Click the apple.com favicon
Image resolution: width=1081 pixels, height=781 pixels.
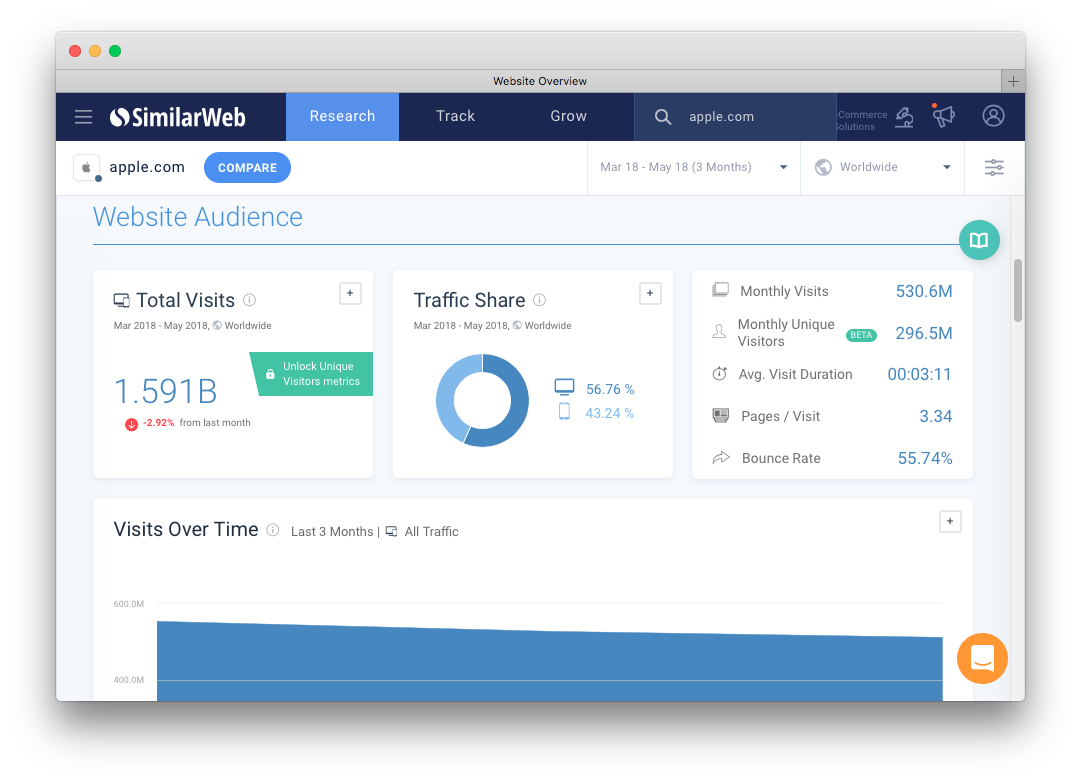click(87, 168)
